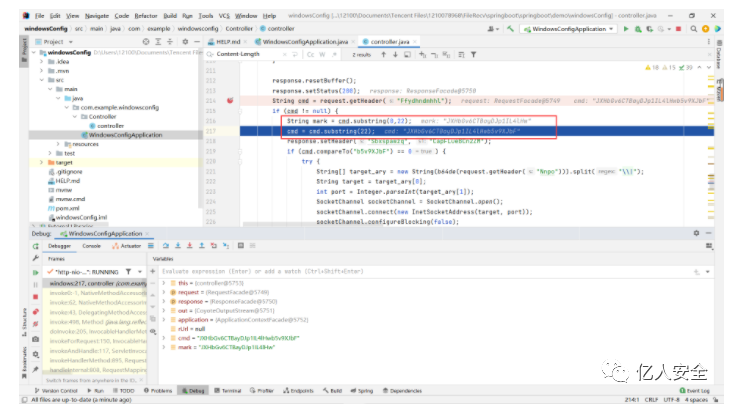Expand the .idea folder in project tree

point(42,62)
